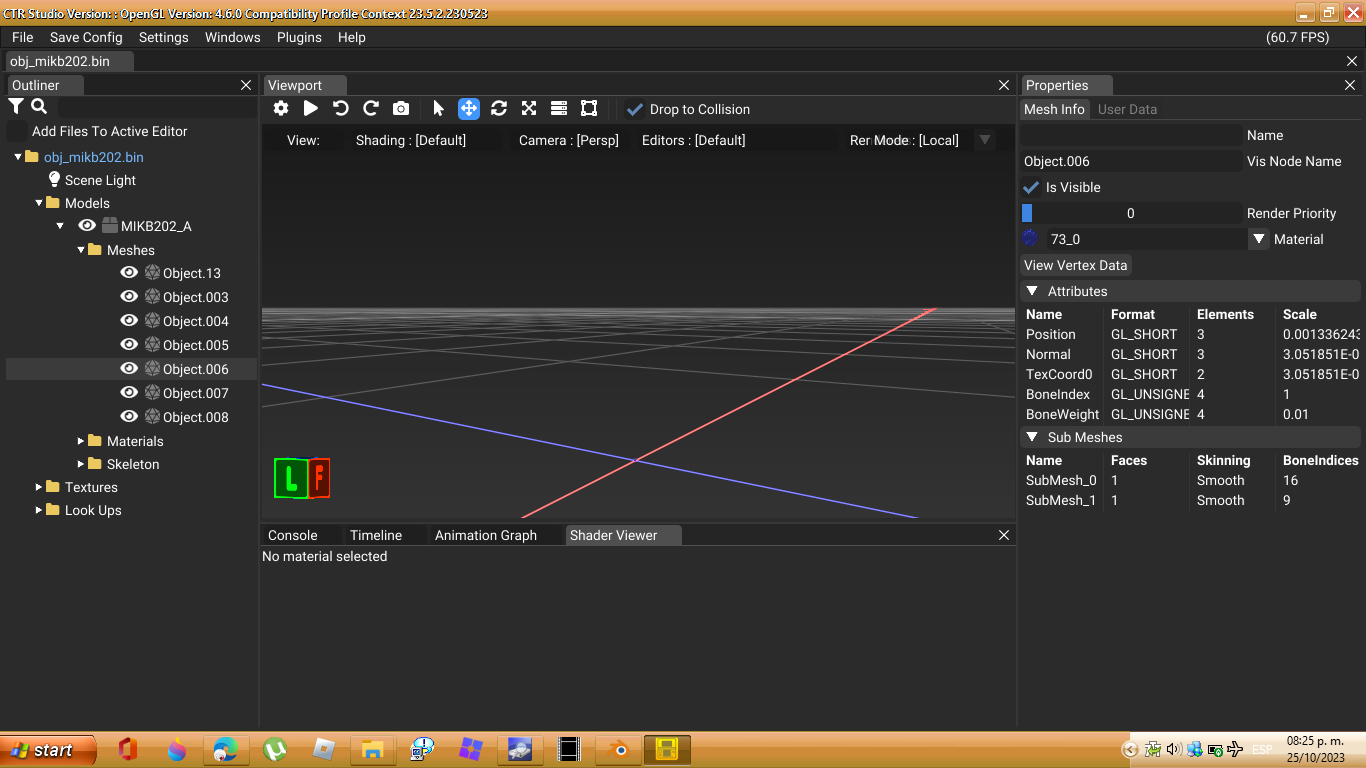Click the View Vertex Data button
The height and width of the screenshot is (768, 1366).
[1075, 265]
